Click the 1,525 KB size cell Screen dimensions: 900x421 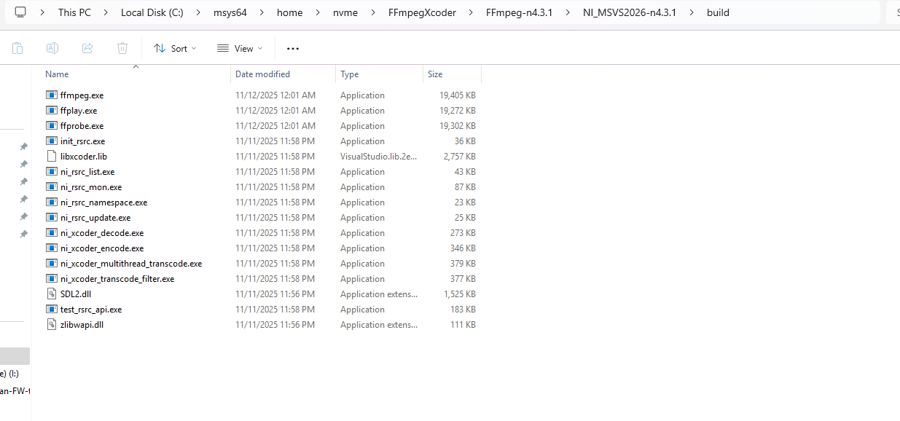(x=459, y=294)
